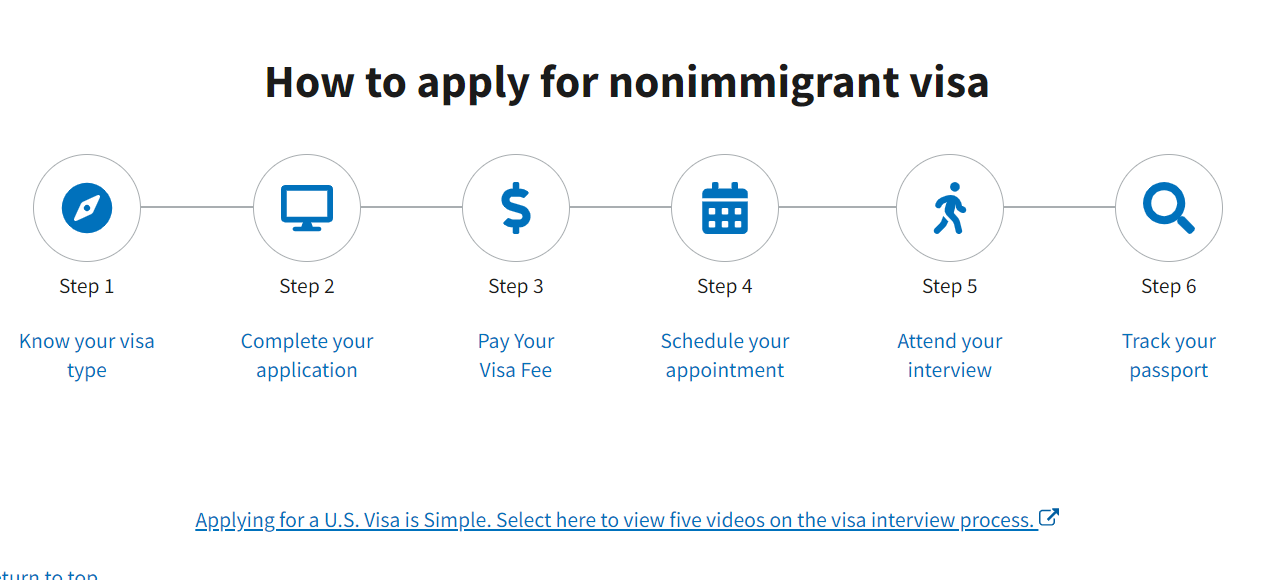Image resolution: width=1282 pixels, height=580 pixels.
Task: Click Track your passport under Step 6
Action: [1168, 355]
